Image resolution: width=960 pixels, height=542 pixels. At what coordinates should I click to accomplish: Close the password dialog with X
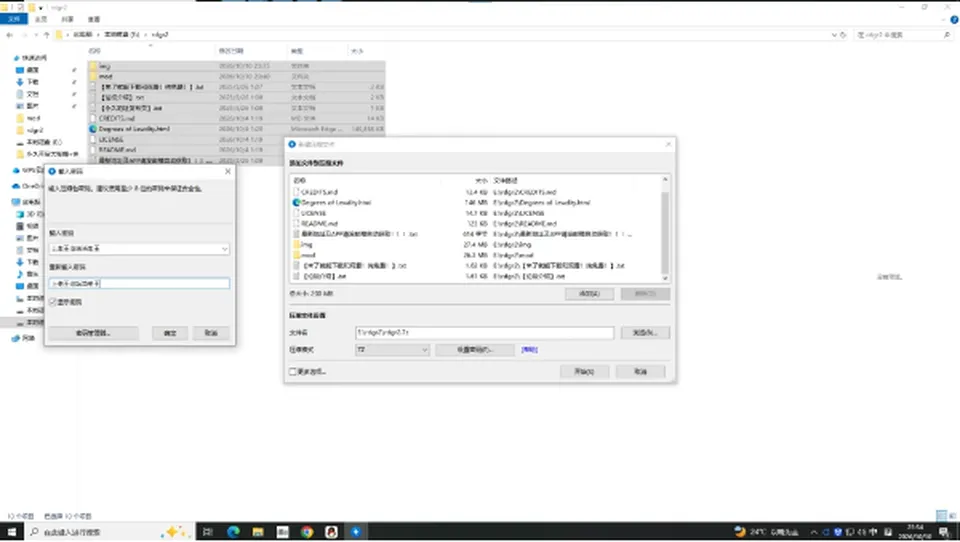click(x=228, y=171)
